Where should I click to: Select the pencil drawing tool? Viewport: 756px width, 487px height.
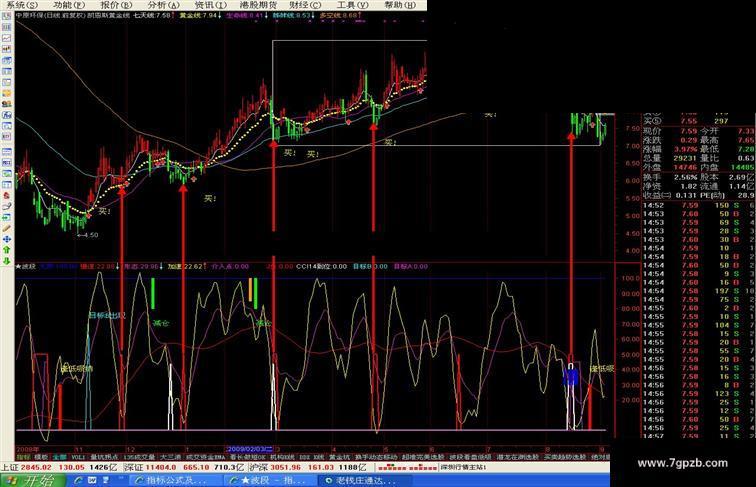tap(7, 228)
